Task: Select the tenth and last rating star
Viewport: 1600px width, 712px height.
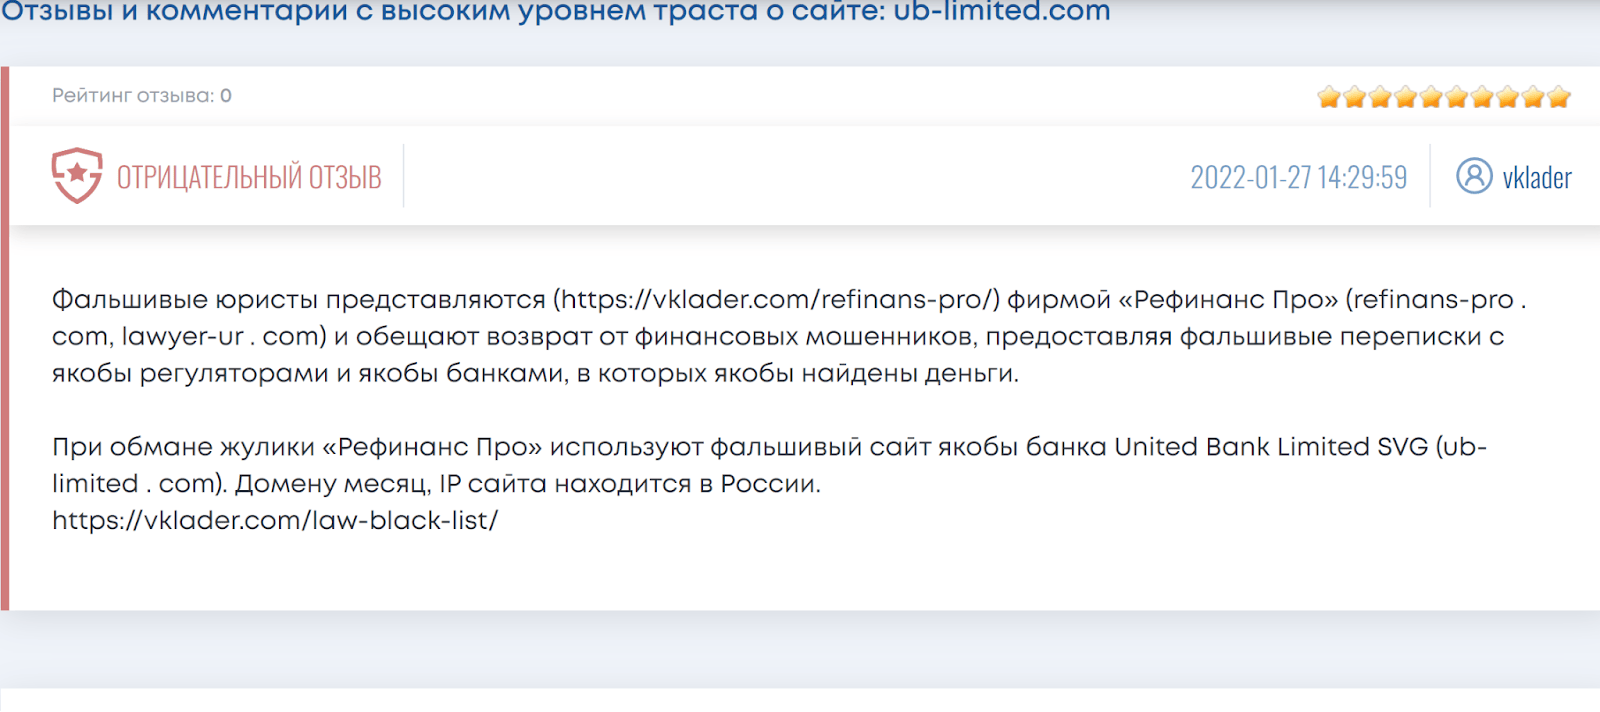Action: coord(1559,97)
